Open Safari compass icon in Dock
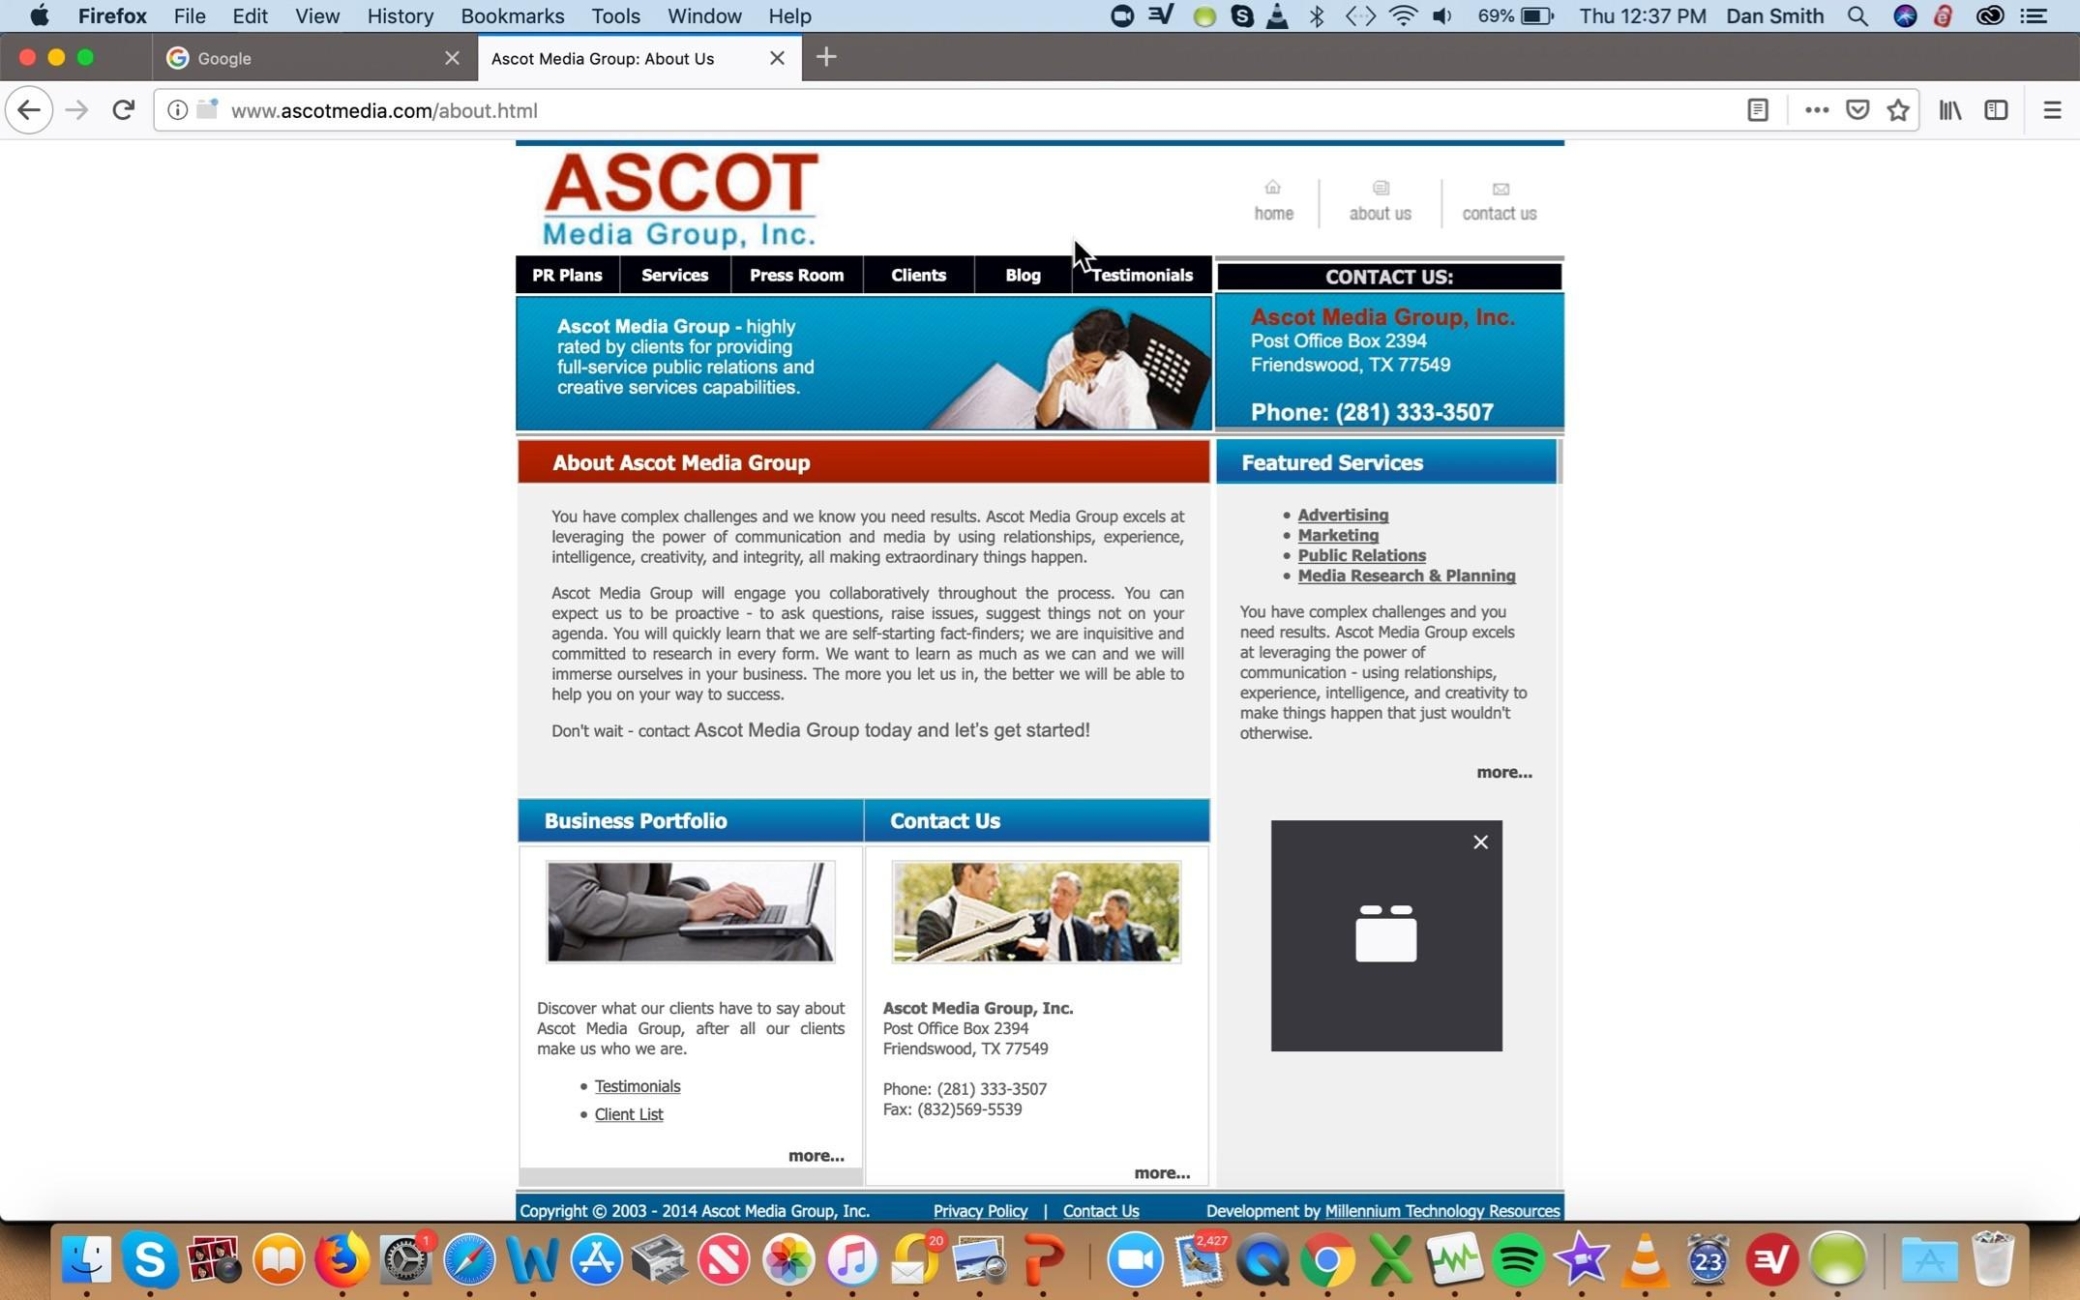This screenshot has height=1300, width=2080. coord(469,1259)
